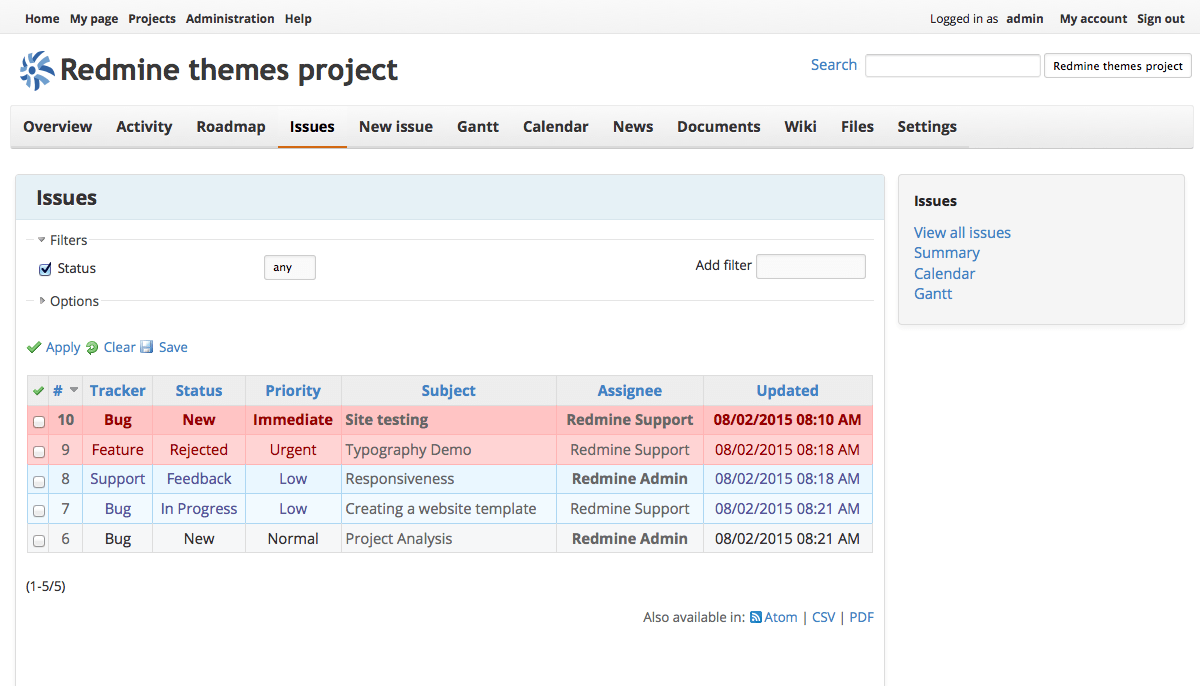The height and width of the screenshot is (686, 1200).
Task: Sort by the Priority column header
Action: click(293, 391)
